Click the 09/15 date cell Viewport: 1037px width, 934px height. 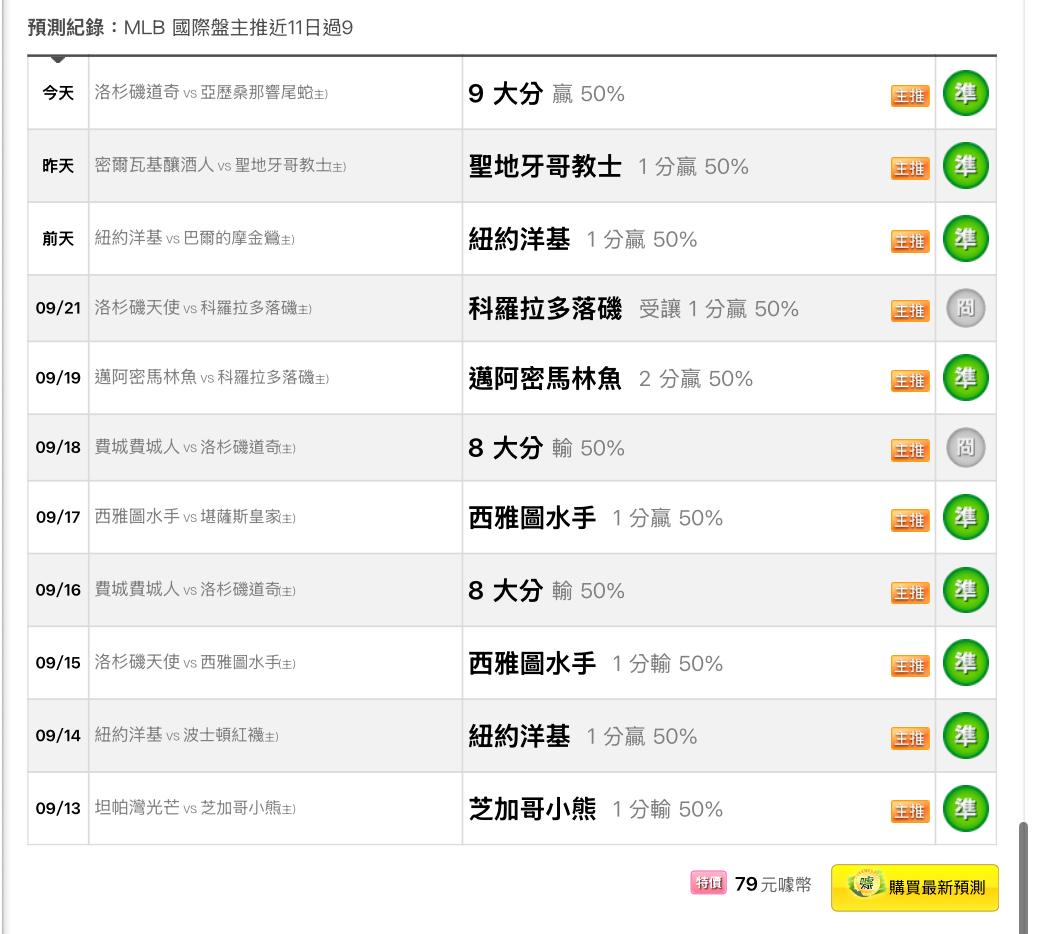[x=58, y=663]
